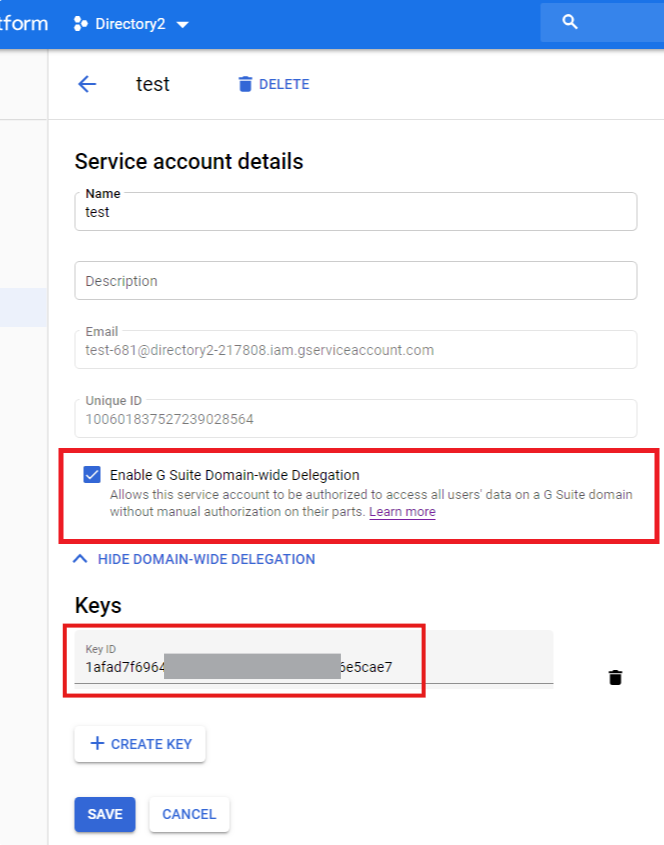This screenshot has width=664, height=845.
Task: Click into the Description field
Action: click(355, 281)
